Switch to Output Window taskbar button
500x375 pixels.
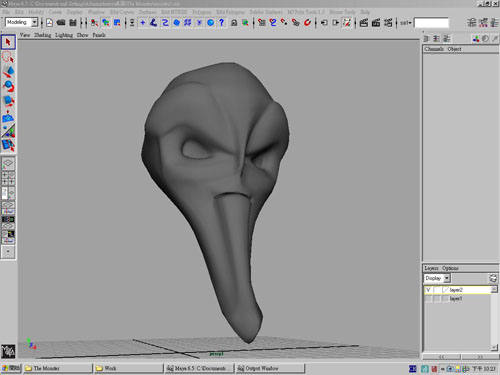pyautogui.click(x=270, y=368)
